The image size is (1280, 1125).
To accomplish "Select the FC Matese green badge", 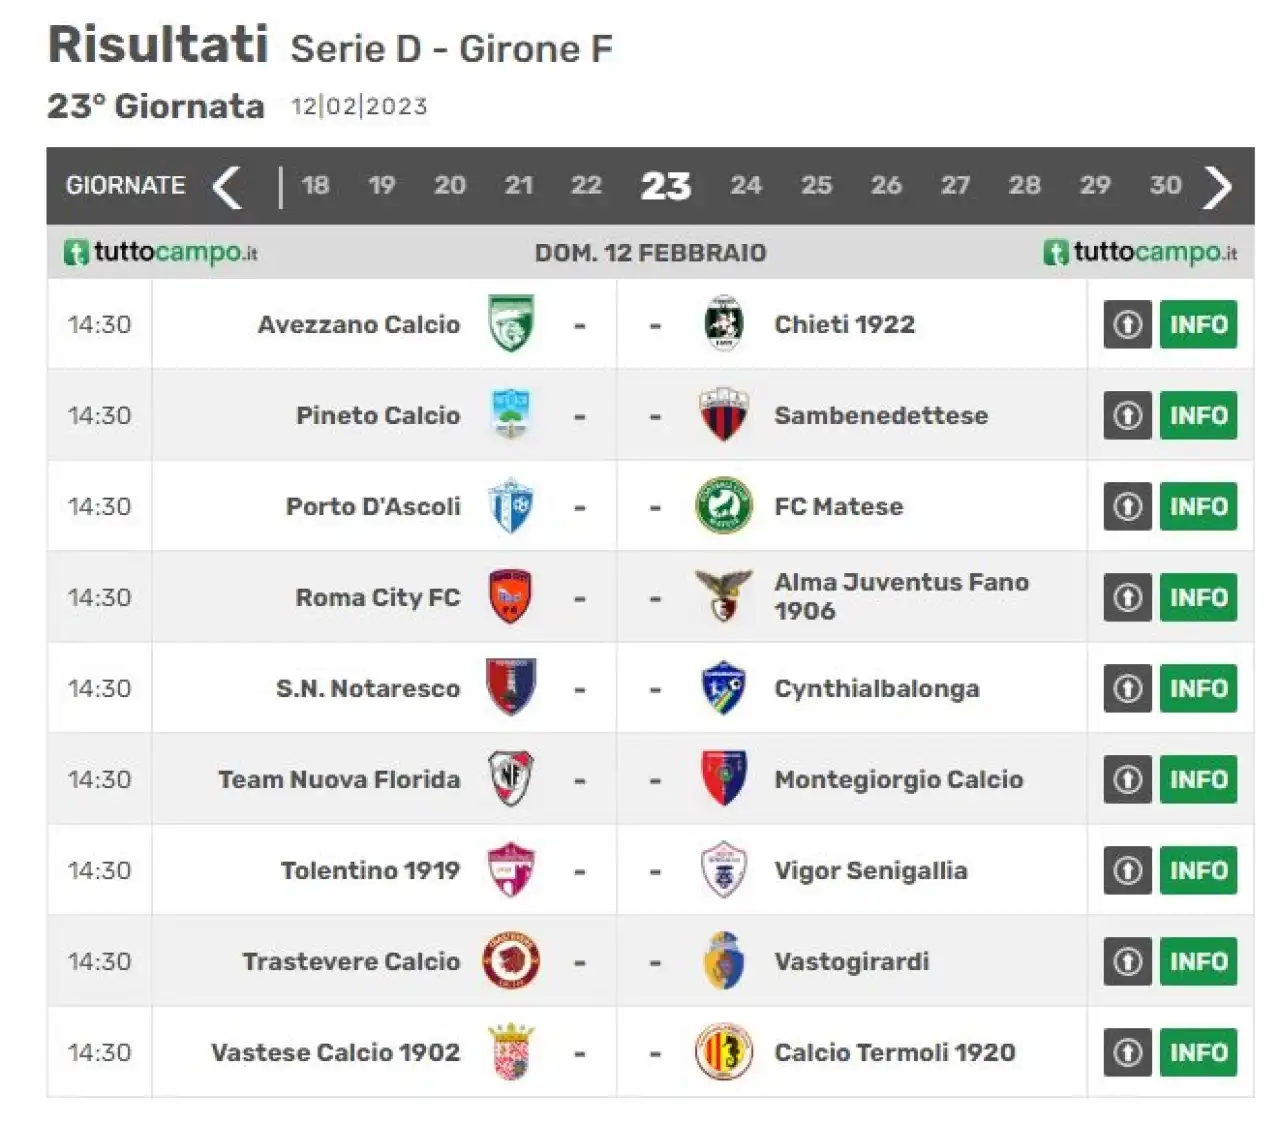I will coord(723,505).
